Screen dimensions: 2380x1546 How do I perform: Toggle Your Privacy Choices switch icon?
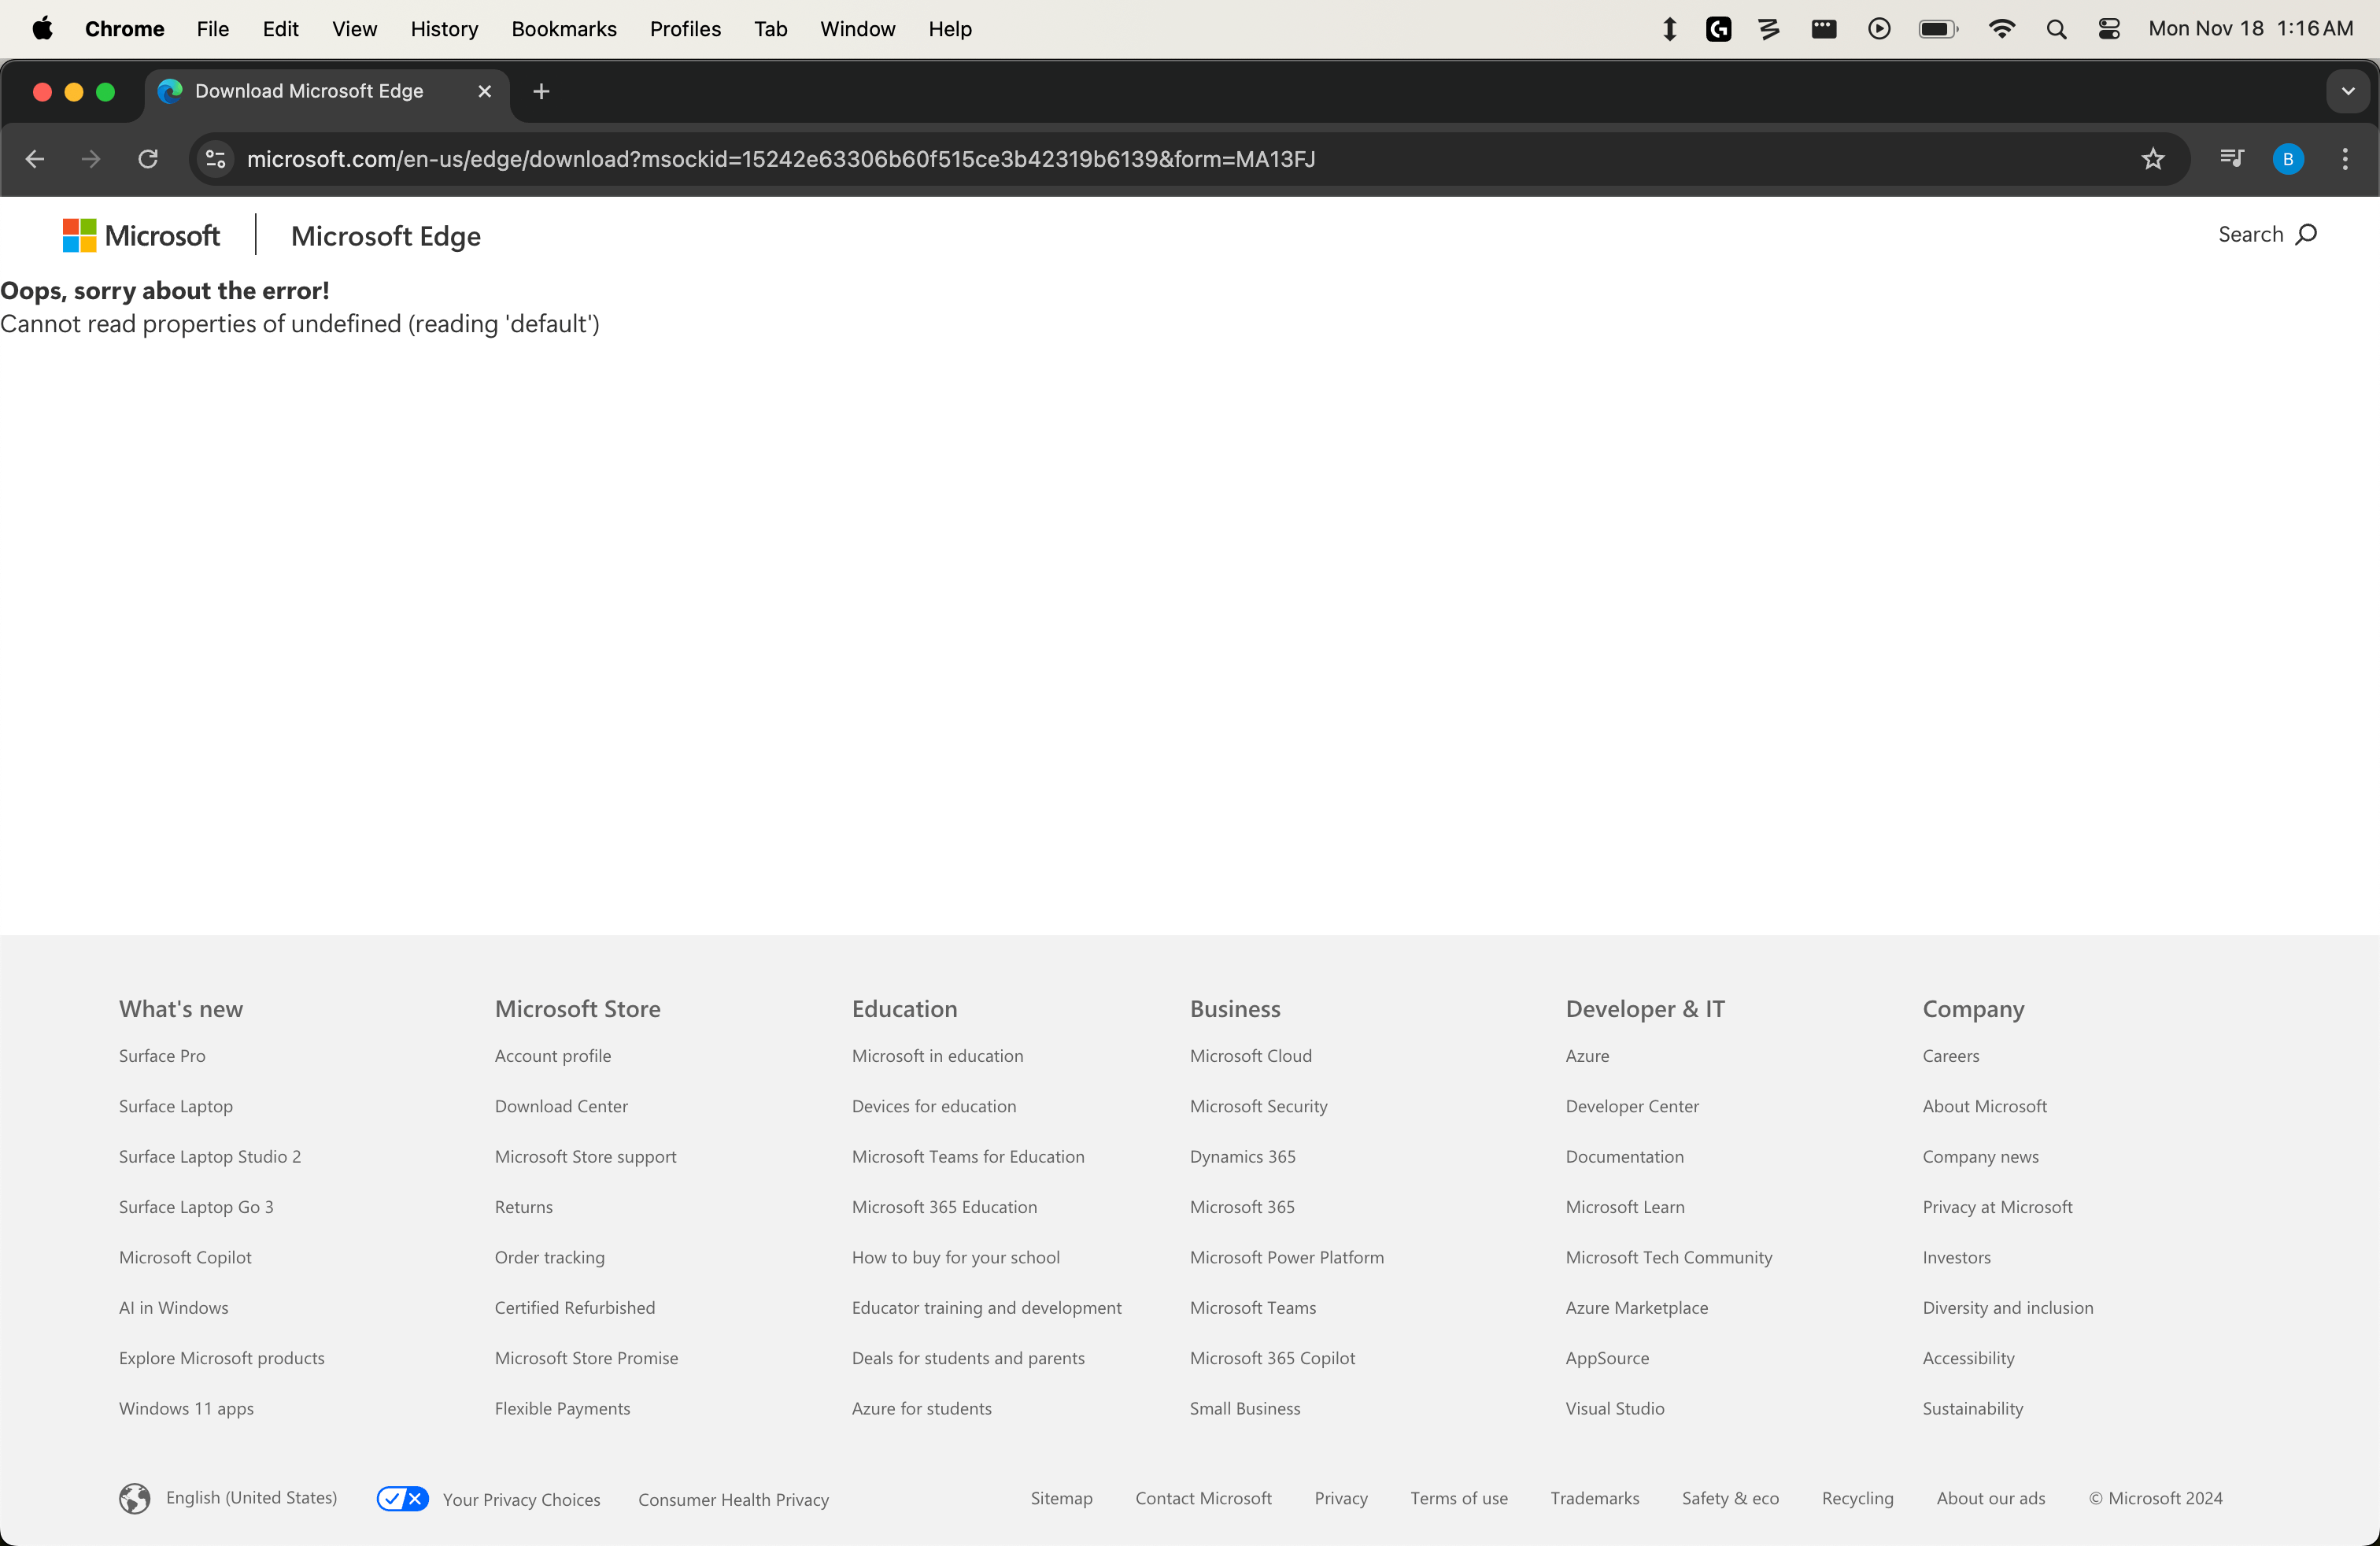[x=402, y=1498]
